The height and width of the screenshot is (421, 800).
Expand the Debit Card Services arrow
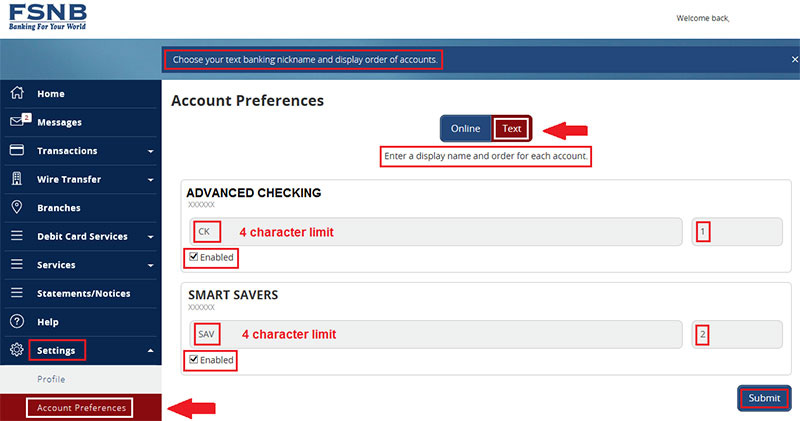pos(151,237)
